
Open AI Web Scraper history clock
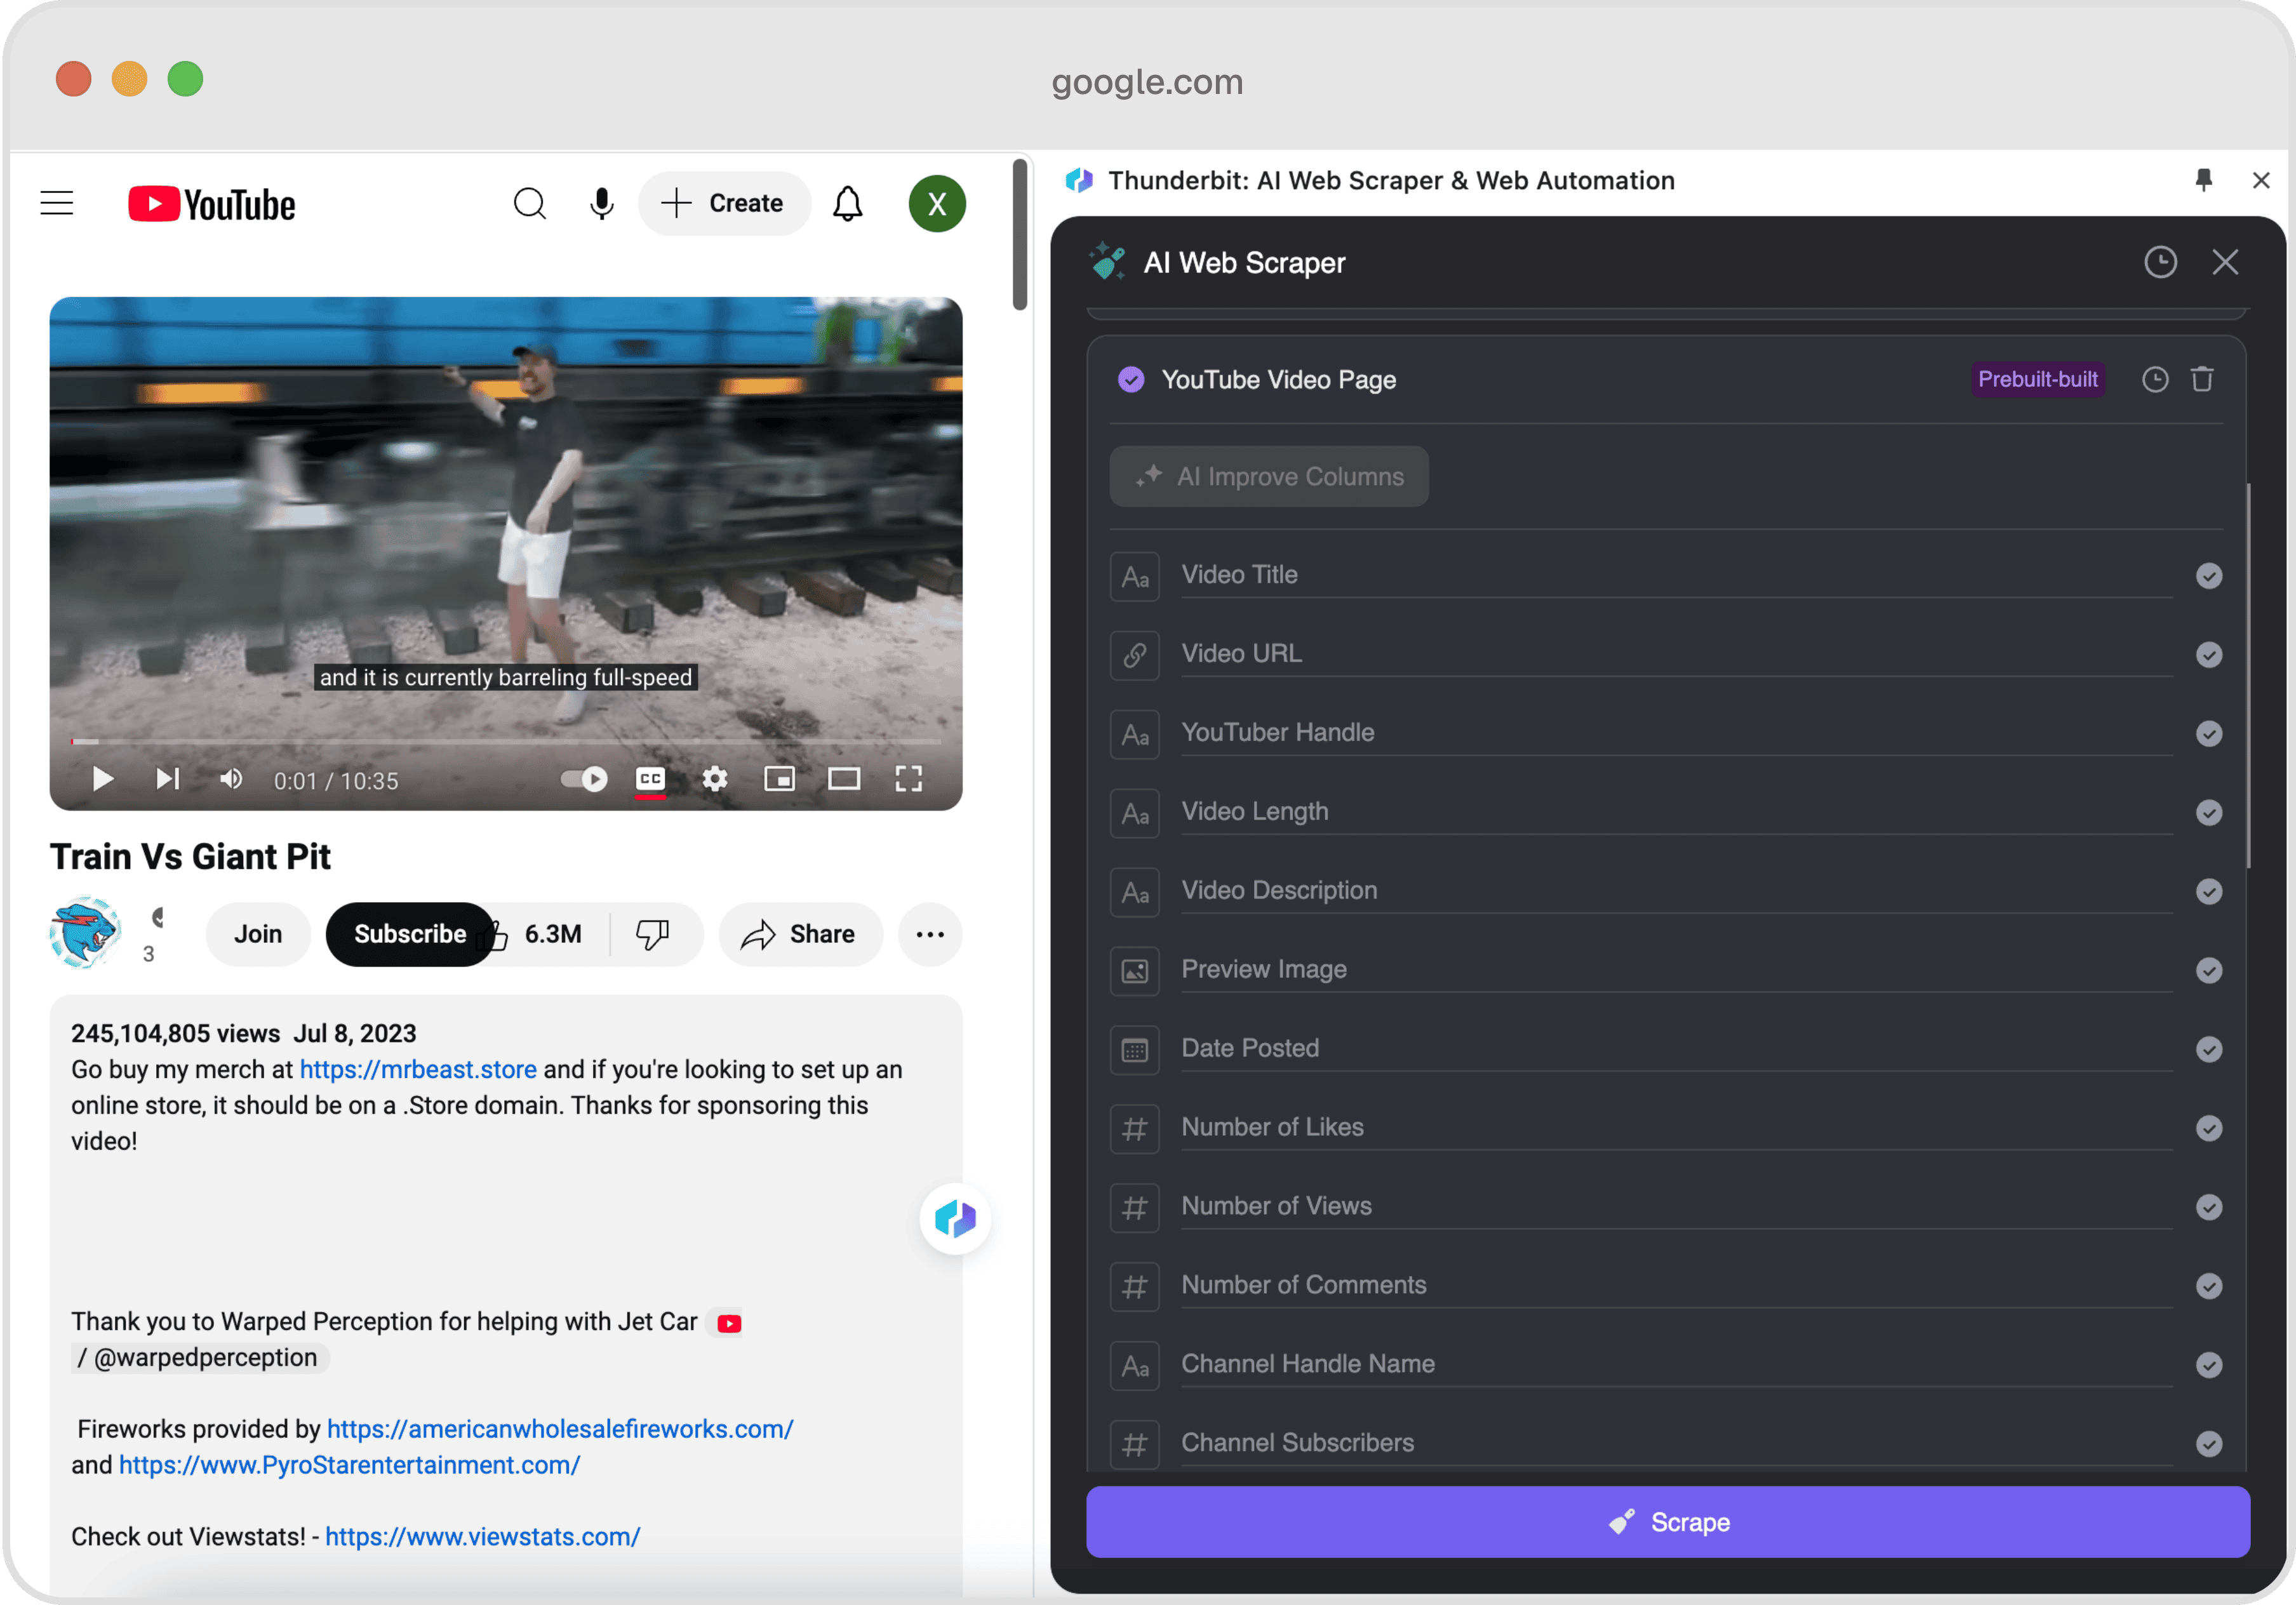coord(2160,262)
